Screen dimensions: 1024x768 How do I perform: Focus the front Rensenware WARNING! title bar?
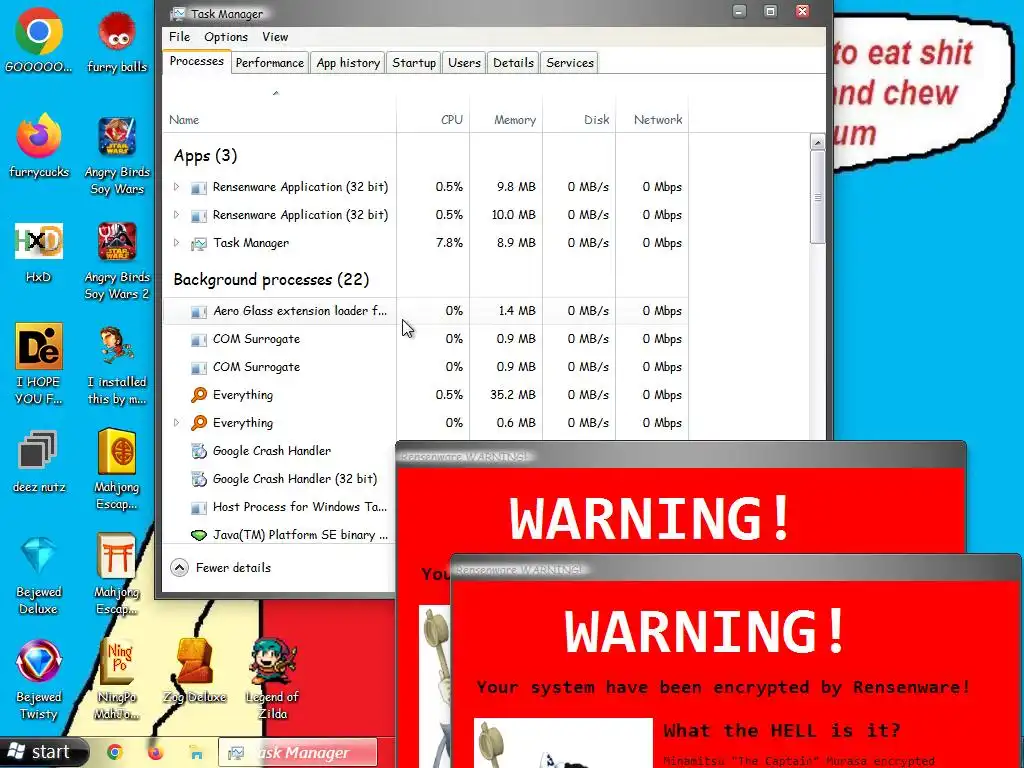pyautogui.click(x=735, y=569)
